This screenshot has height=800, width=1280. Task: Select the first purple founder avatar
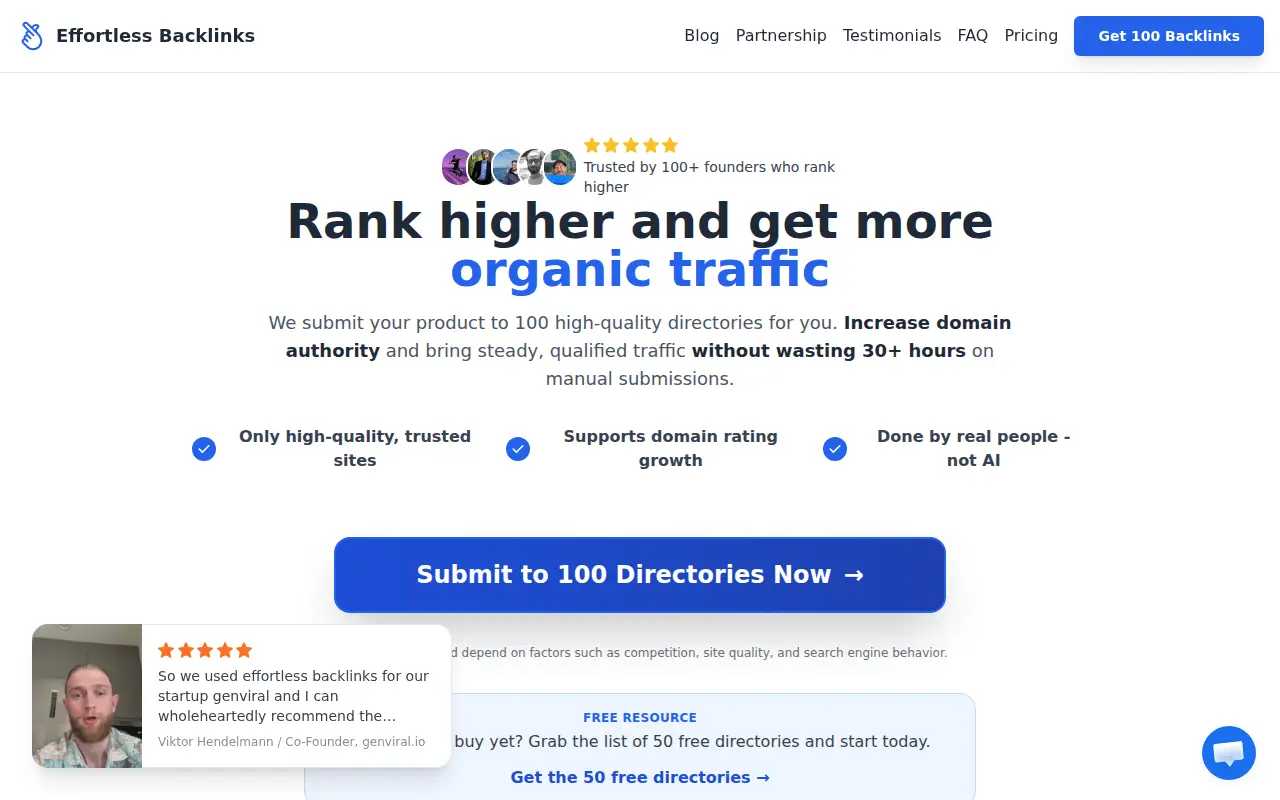click(458, 167)
